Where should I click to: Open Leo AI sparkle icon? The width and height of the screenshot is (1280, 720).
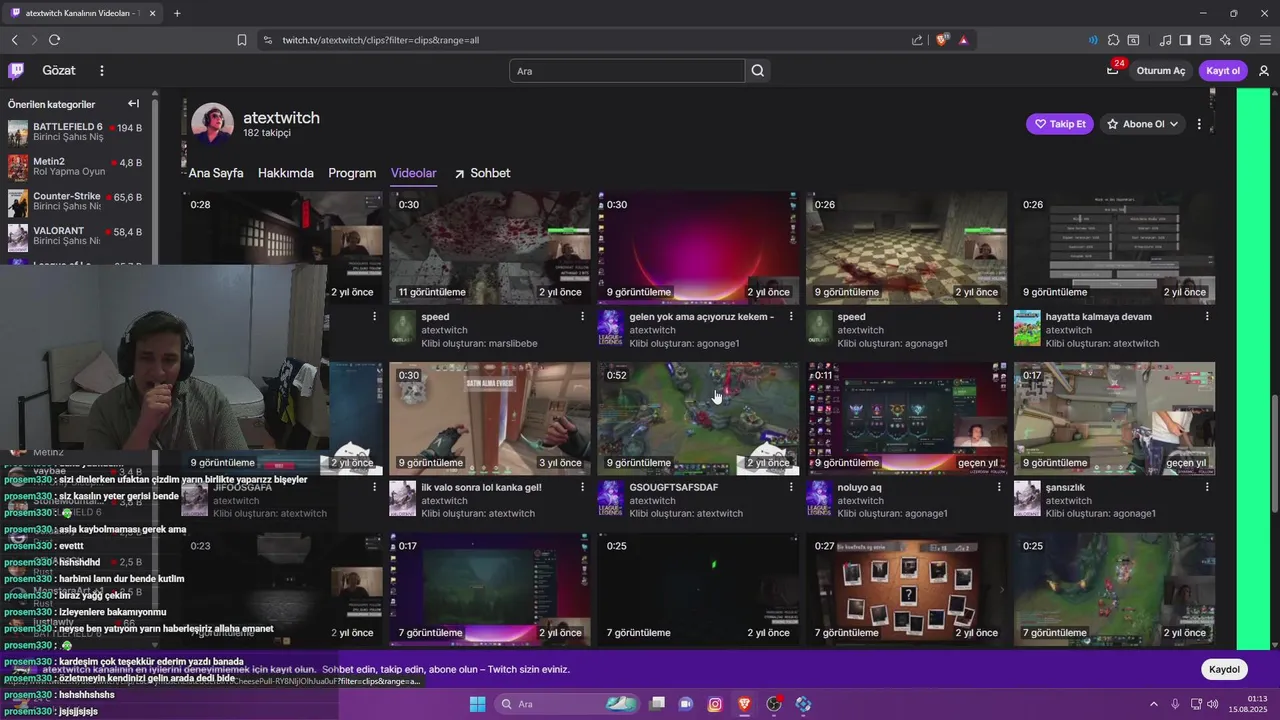(x=1225, y=40)
